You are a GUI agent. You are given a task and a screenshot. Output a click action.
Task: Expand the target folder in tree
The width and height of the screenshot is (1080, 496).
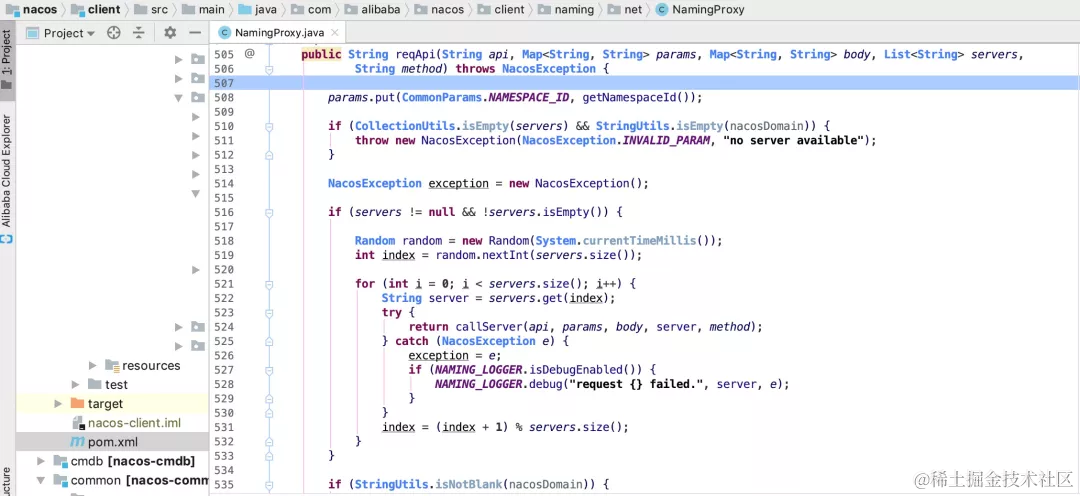point(59,404)
